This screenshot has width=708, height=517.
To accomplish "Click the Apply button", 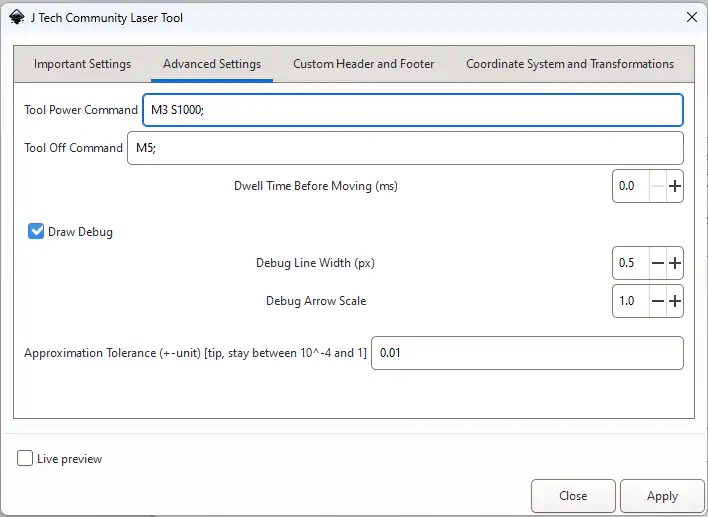I will click(662, 496).
